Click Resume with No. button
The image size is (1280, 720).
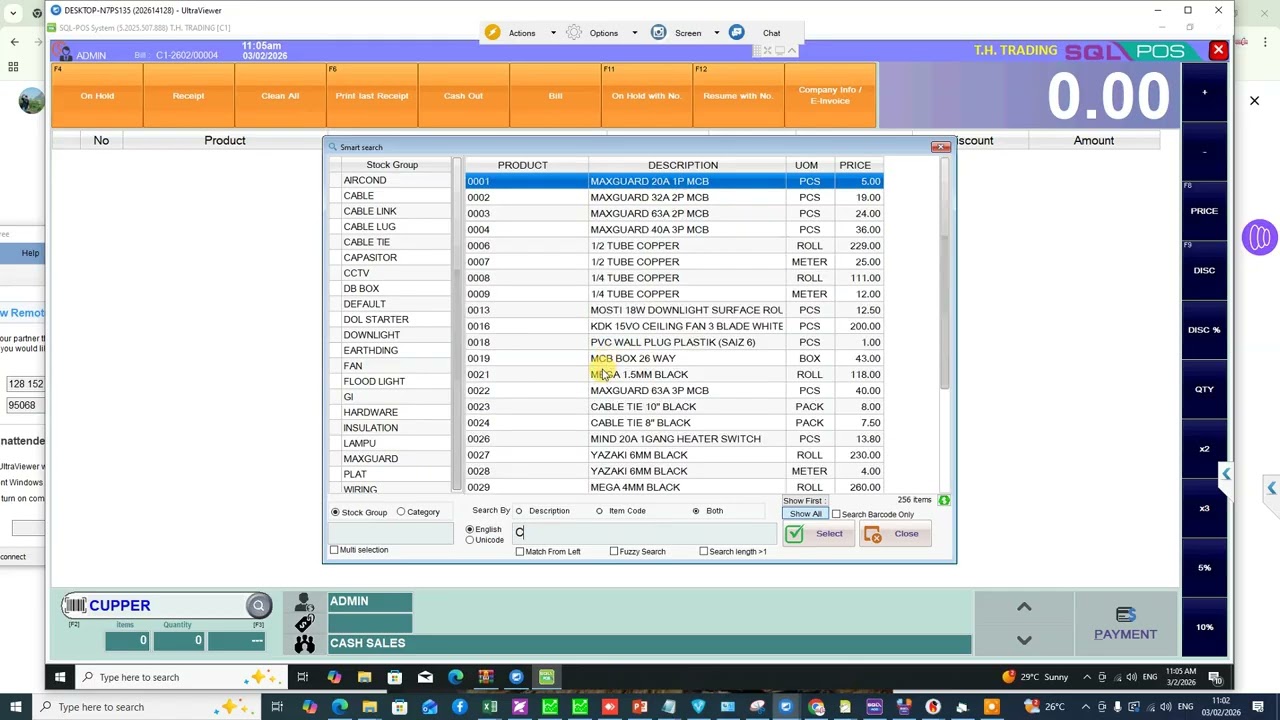pos(738,96)
